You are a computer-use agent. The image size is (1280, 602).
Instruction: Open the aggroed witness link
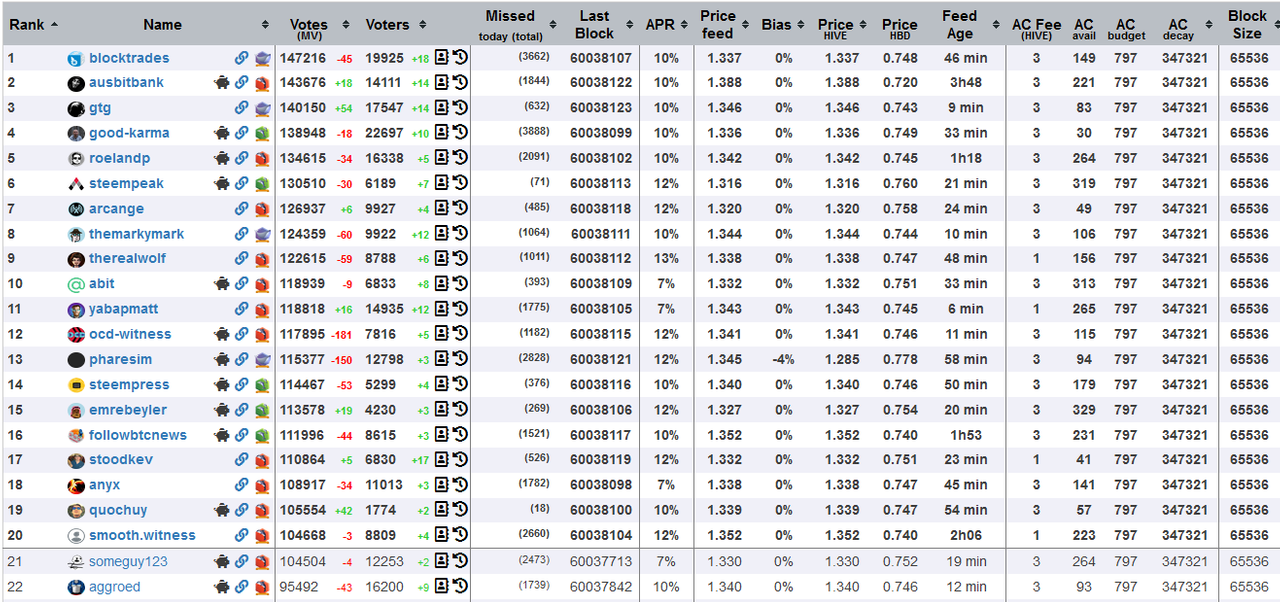click(x=114, y=587)
